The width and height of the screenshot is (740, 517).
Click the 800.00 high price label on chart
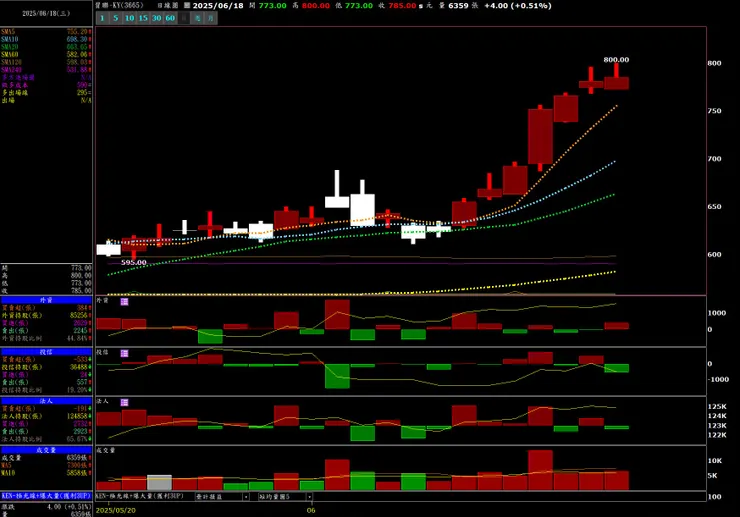(616, 59)
